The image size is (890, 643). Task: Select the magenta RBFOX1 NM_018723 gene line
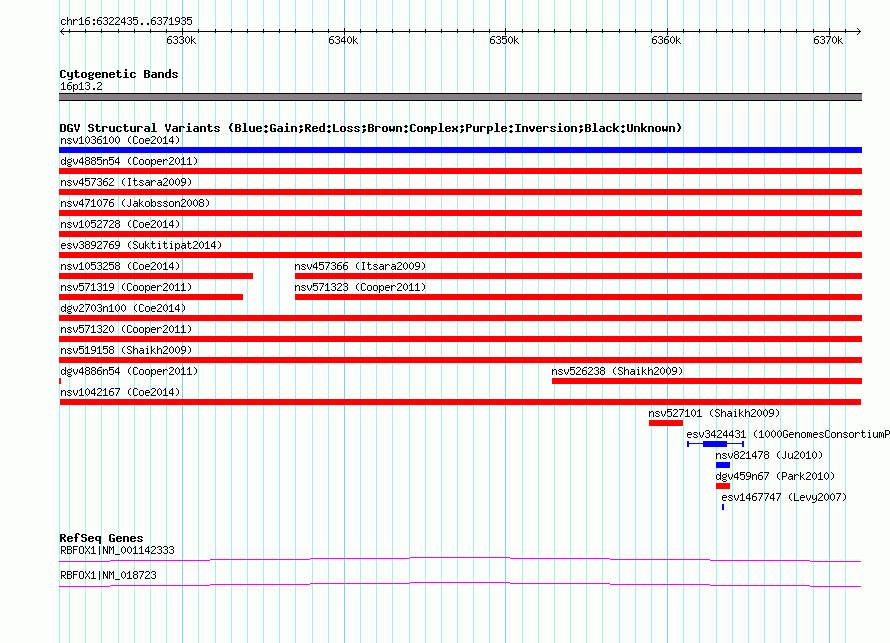(460, 585)
